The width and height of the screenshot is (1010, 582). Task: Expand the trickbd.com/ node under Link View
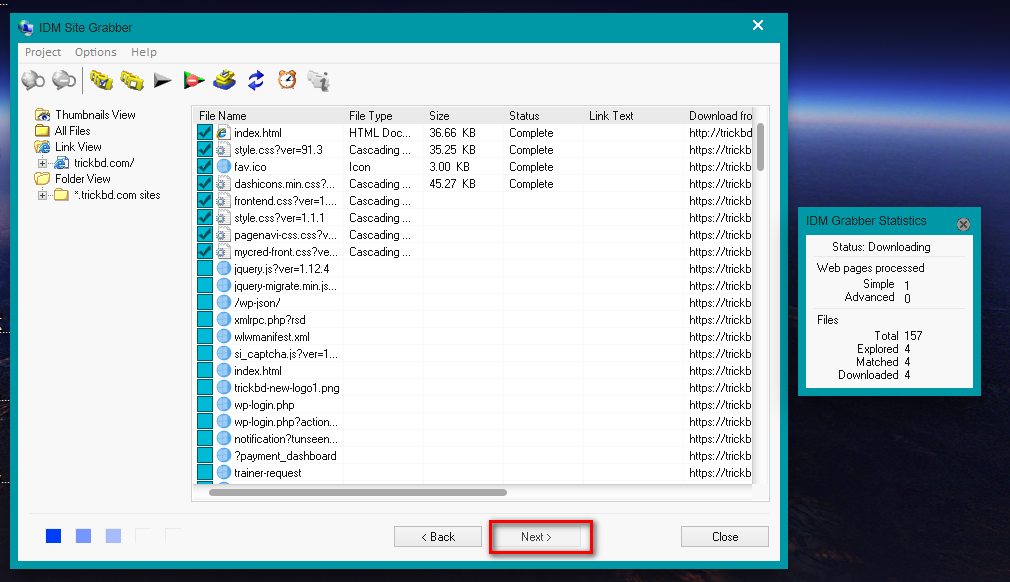[42, 163]
